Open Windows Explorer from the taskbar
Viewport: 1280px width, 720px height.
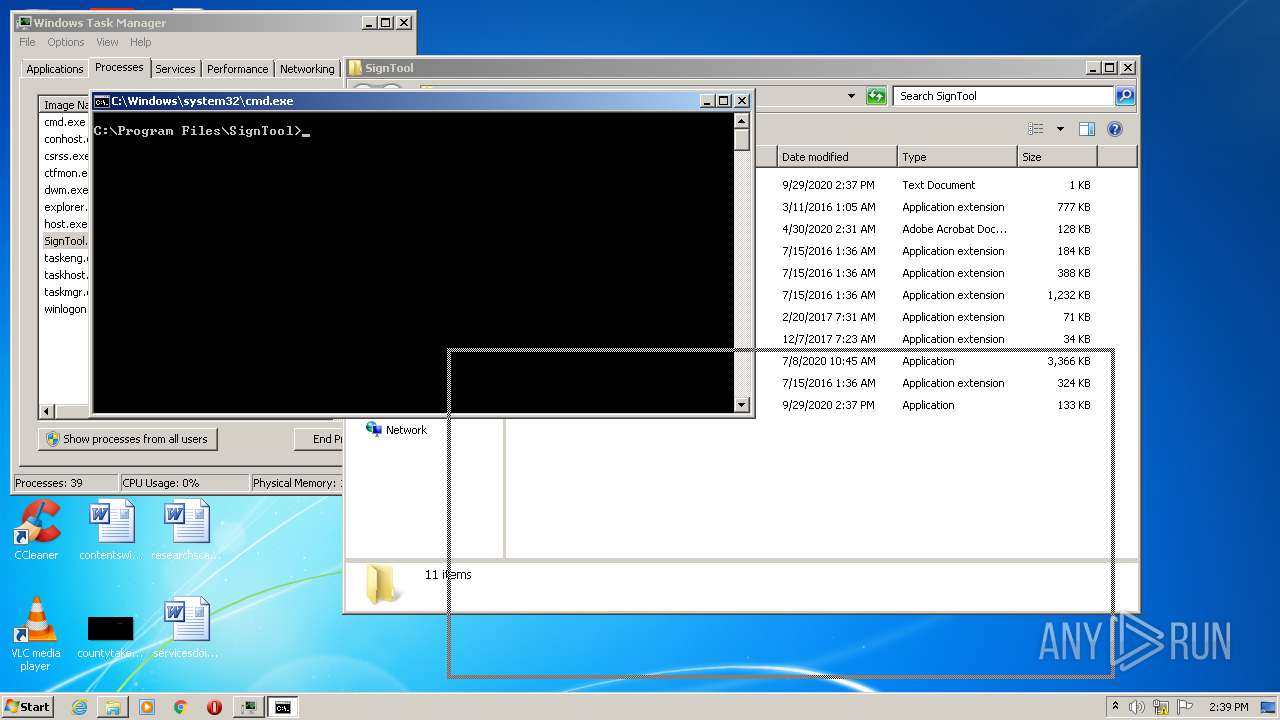point(113,707)
